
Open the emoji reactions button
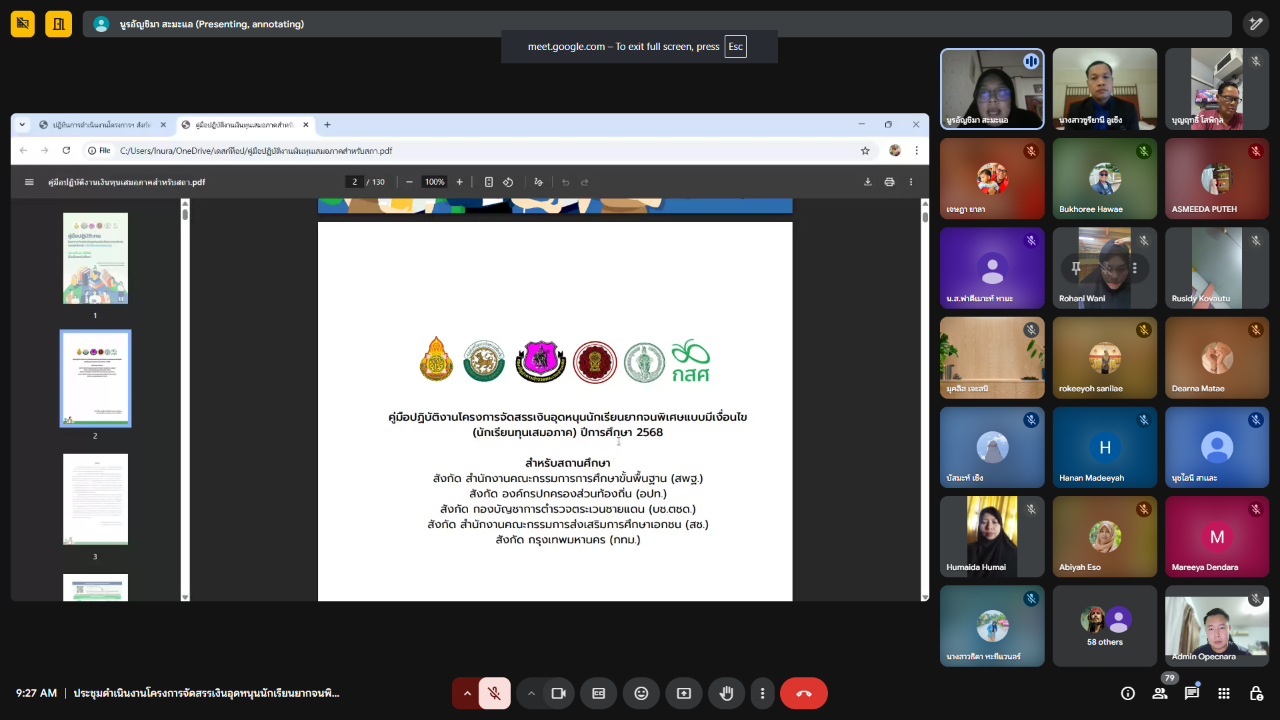pos(641,693)
